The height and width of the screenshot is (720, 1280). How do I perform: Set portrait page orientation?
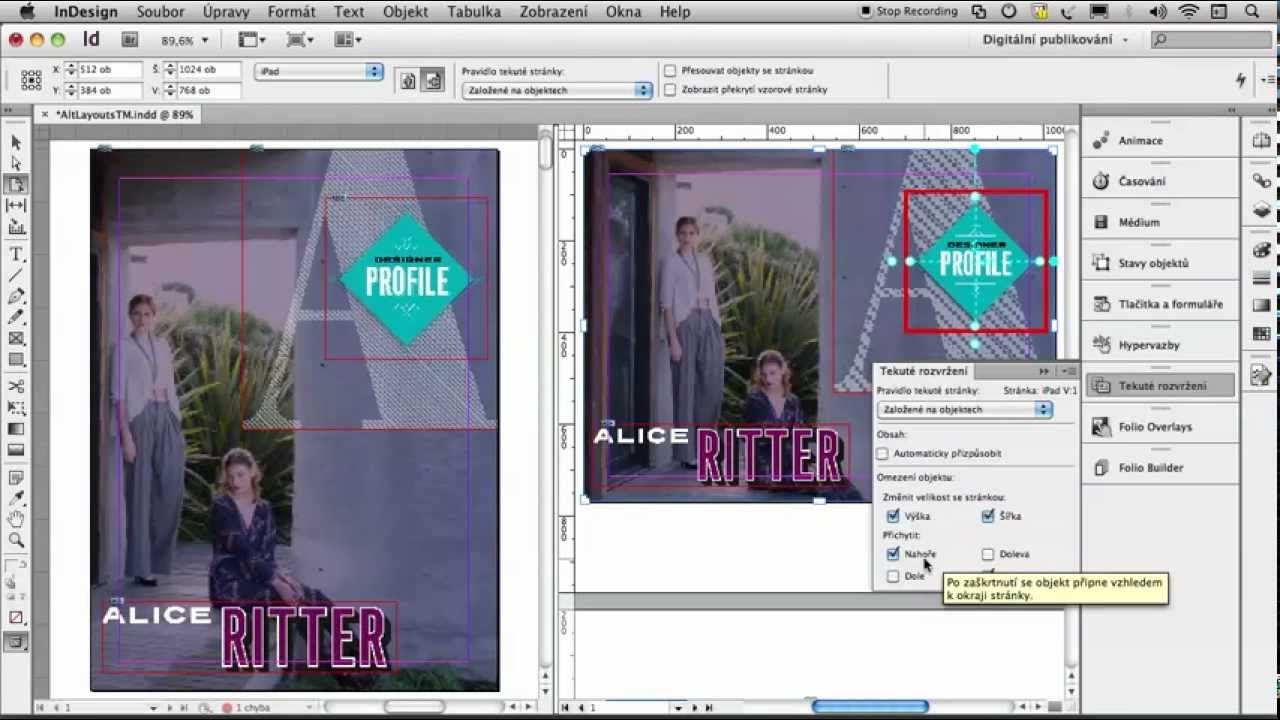[x=408, y=81]
